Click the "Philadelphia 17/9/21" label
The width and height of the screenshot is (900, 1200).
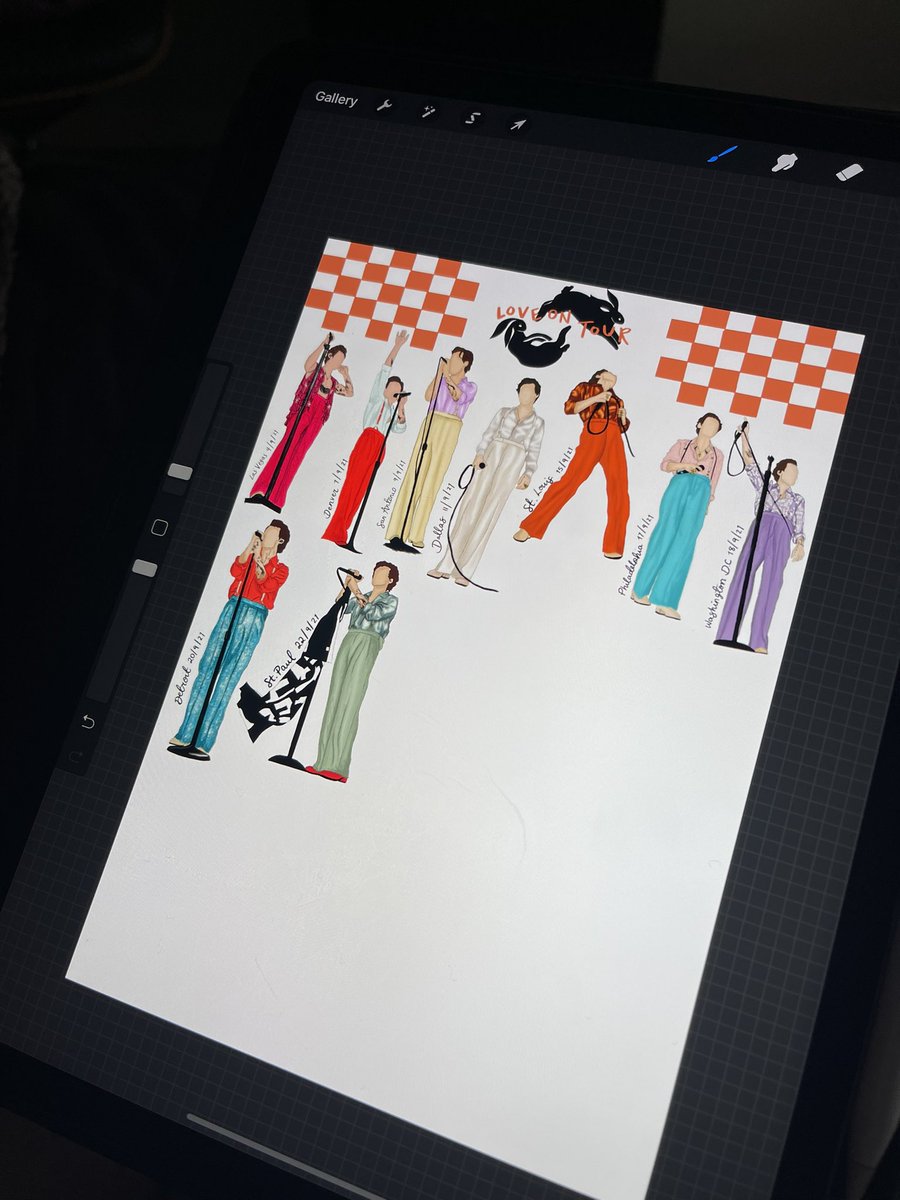637,553
